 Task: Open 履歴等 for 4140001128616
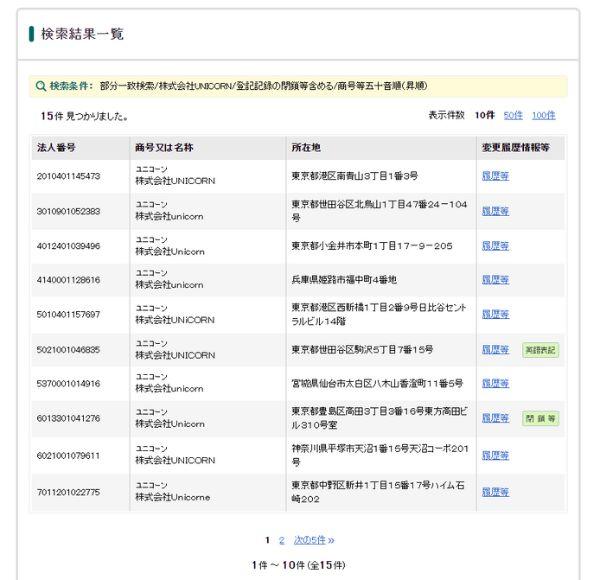(x=495, y=280)
